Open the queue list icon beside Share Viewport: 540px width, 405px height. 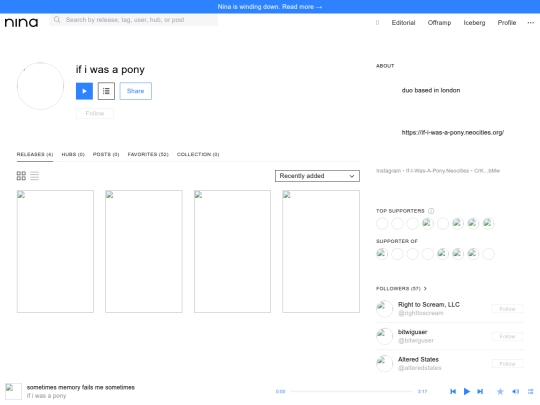click(x=106, y=91)
